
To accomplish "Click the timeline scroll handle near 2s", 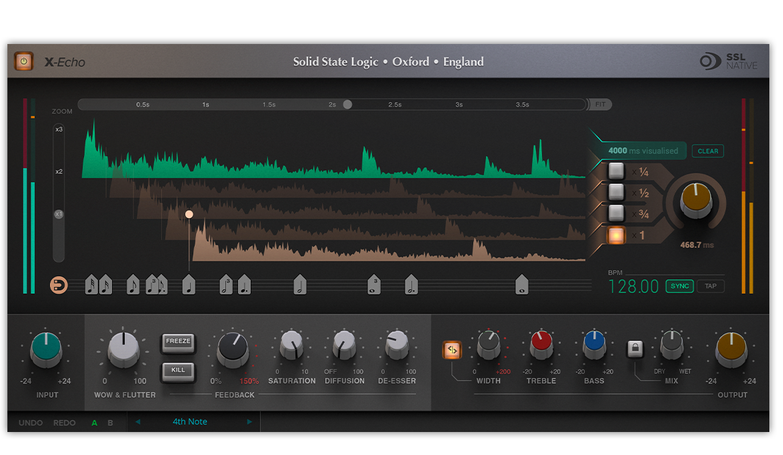I will pyautogui.click(x=348, y=104).
